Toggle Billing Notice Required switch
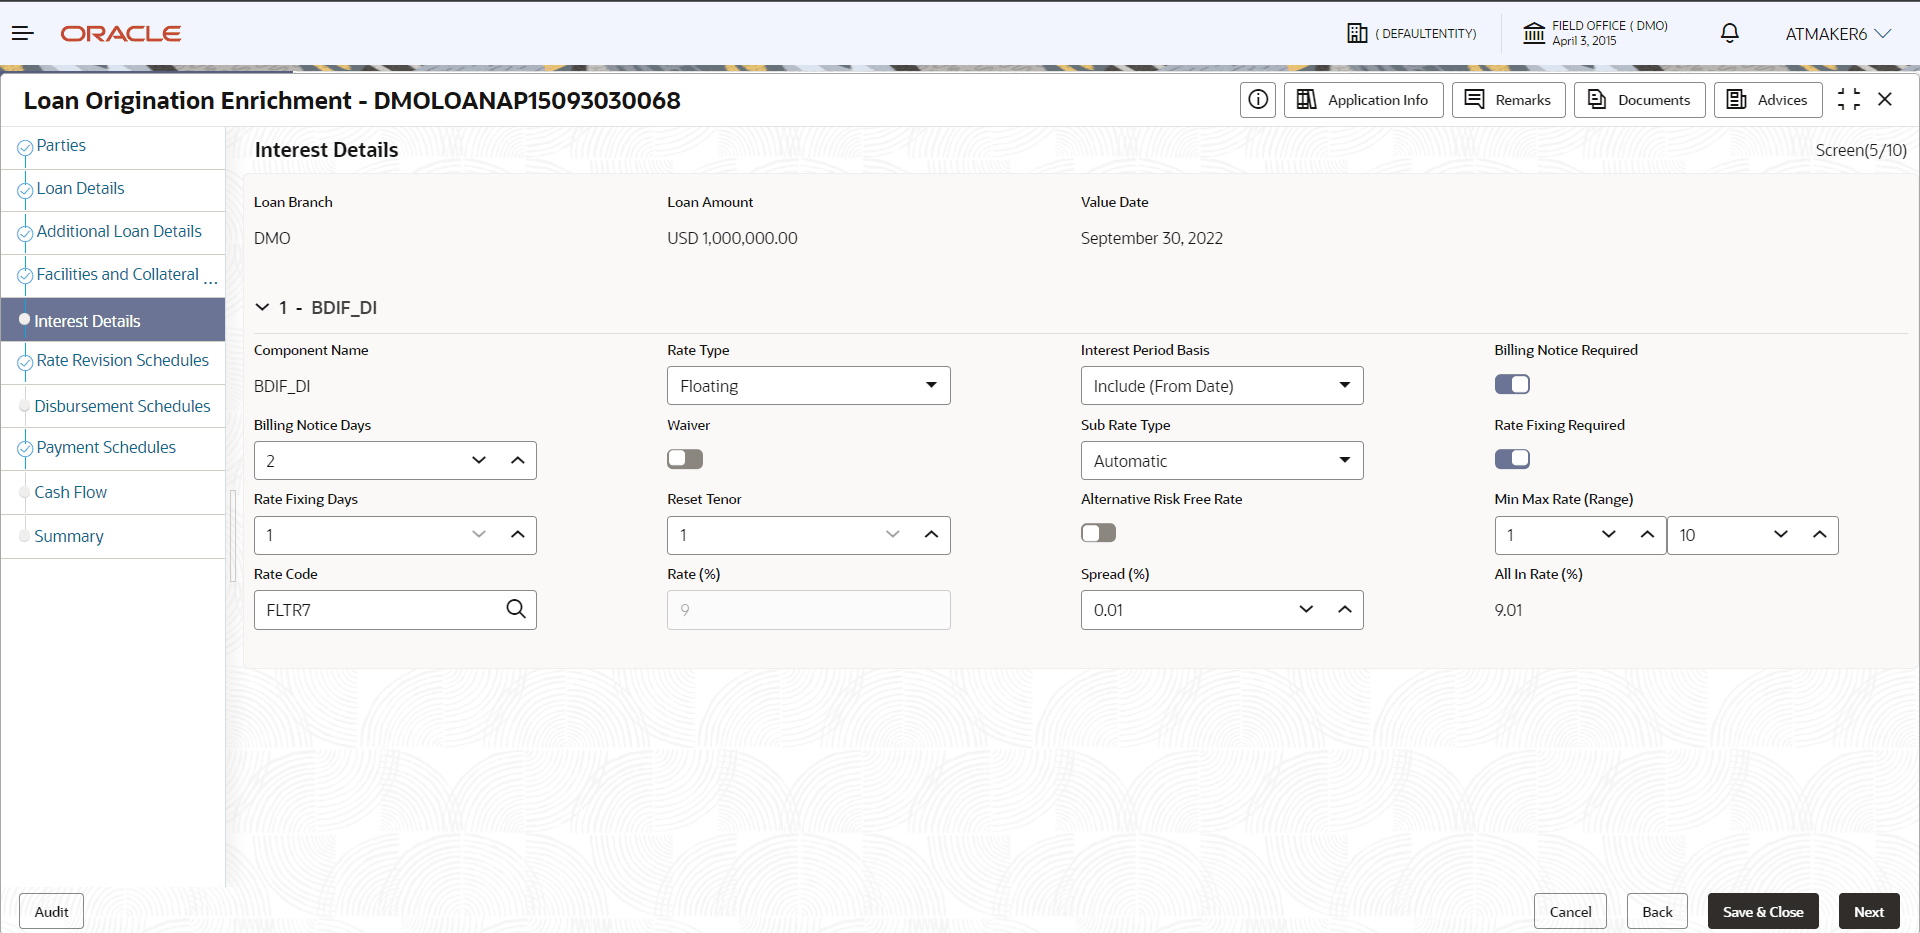The height and width of the screenshot is (933, 1920). click(1512, 384)
